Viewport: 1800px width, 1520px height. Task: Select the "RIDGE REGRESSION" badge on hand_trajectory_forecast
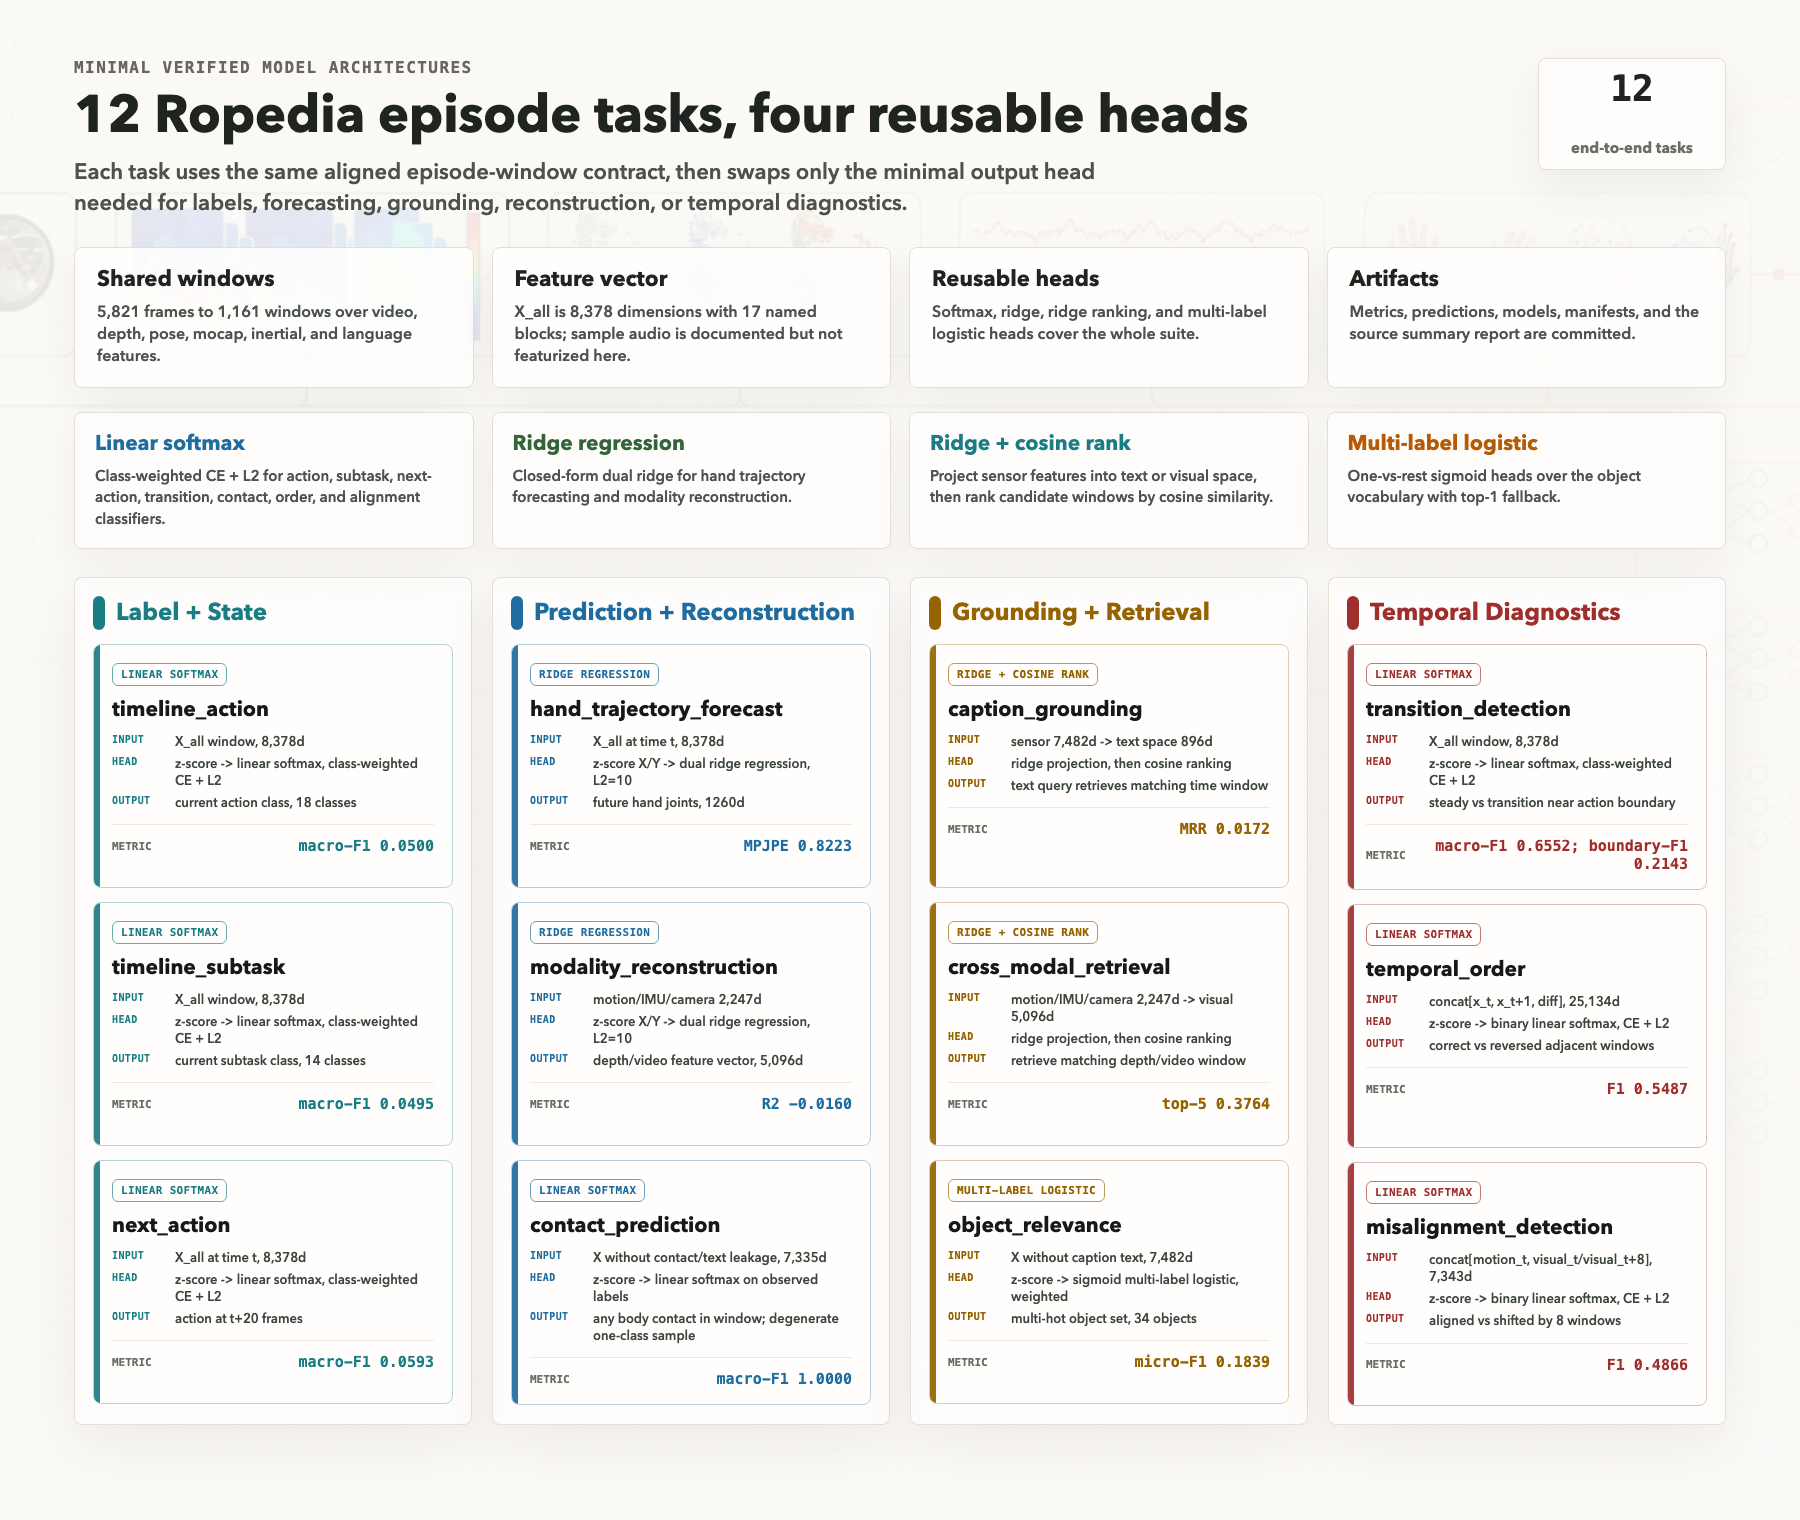[594, 674]
